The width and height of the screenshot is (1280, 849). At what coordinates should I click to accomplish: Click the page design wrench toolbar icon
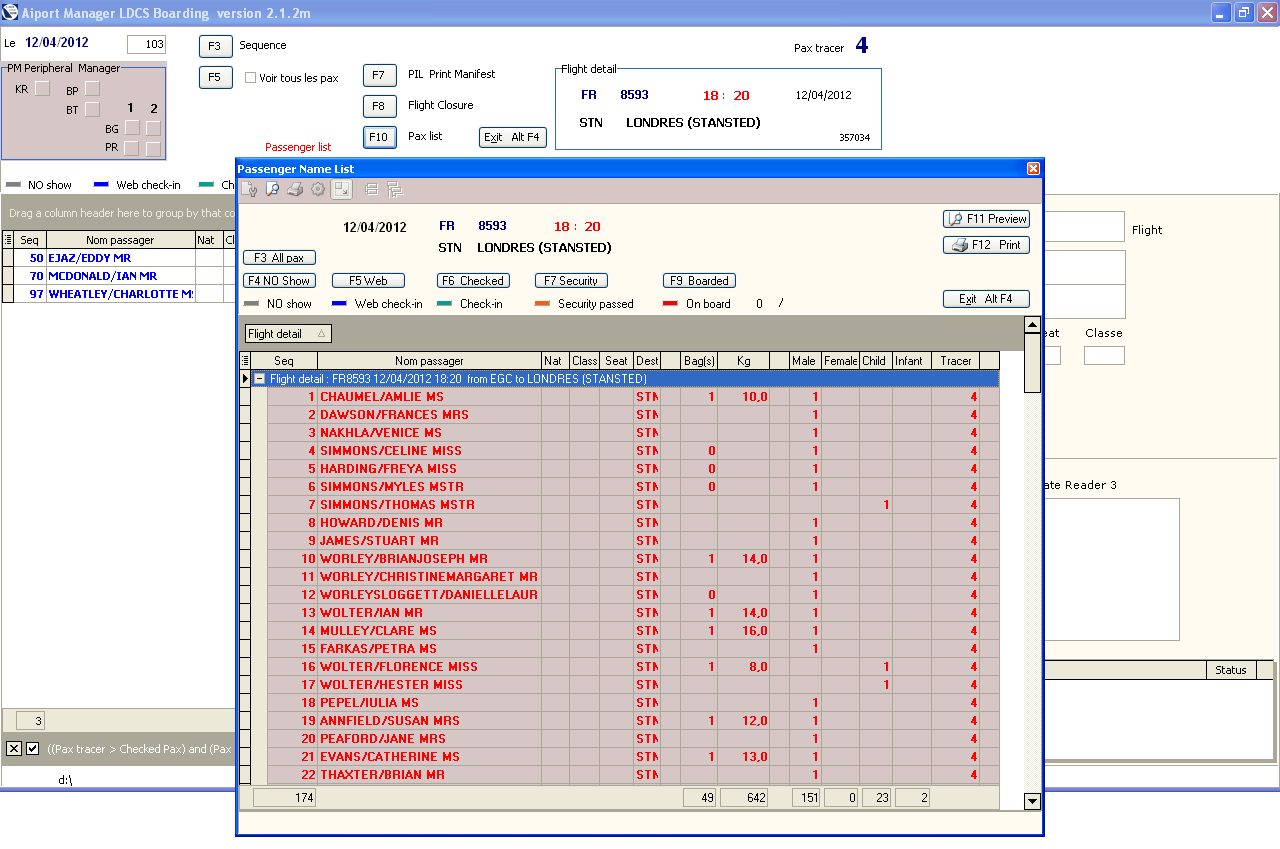[250, 190]
